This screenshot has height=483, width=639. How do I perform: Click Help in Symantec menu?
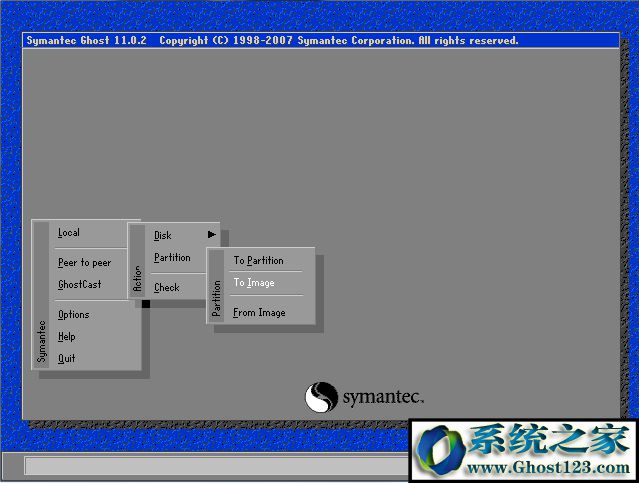tap(66, 337)
